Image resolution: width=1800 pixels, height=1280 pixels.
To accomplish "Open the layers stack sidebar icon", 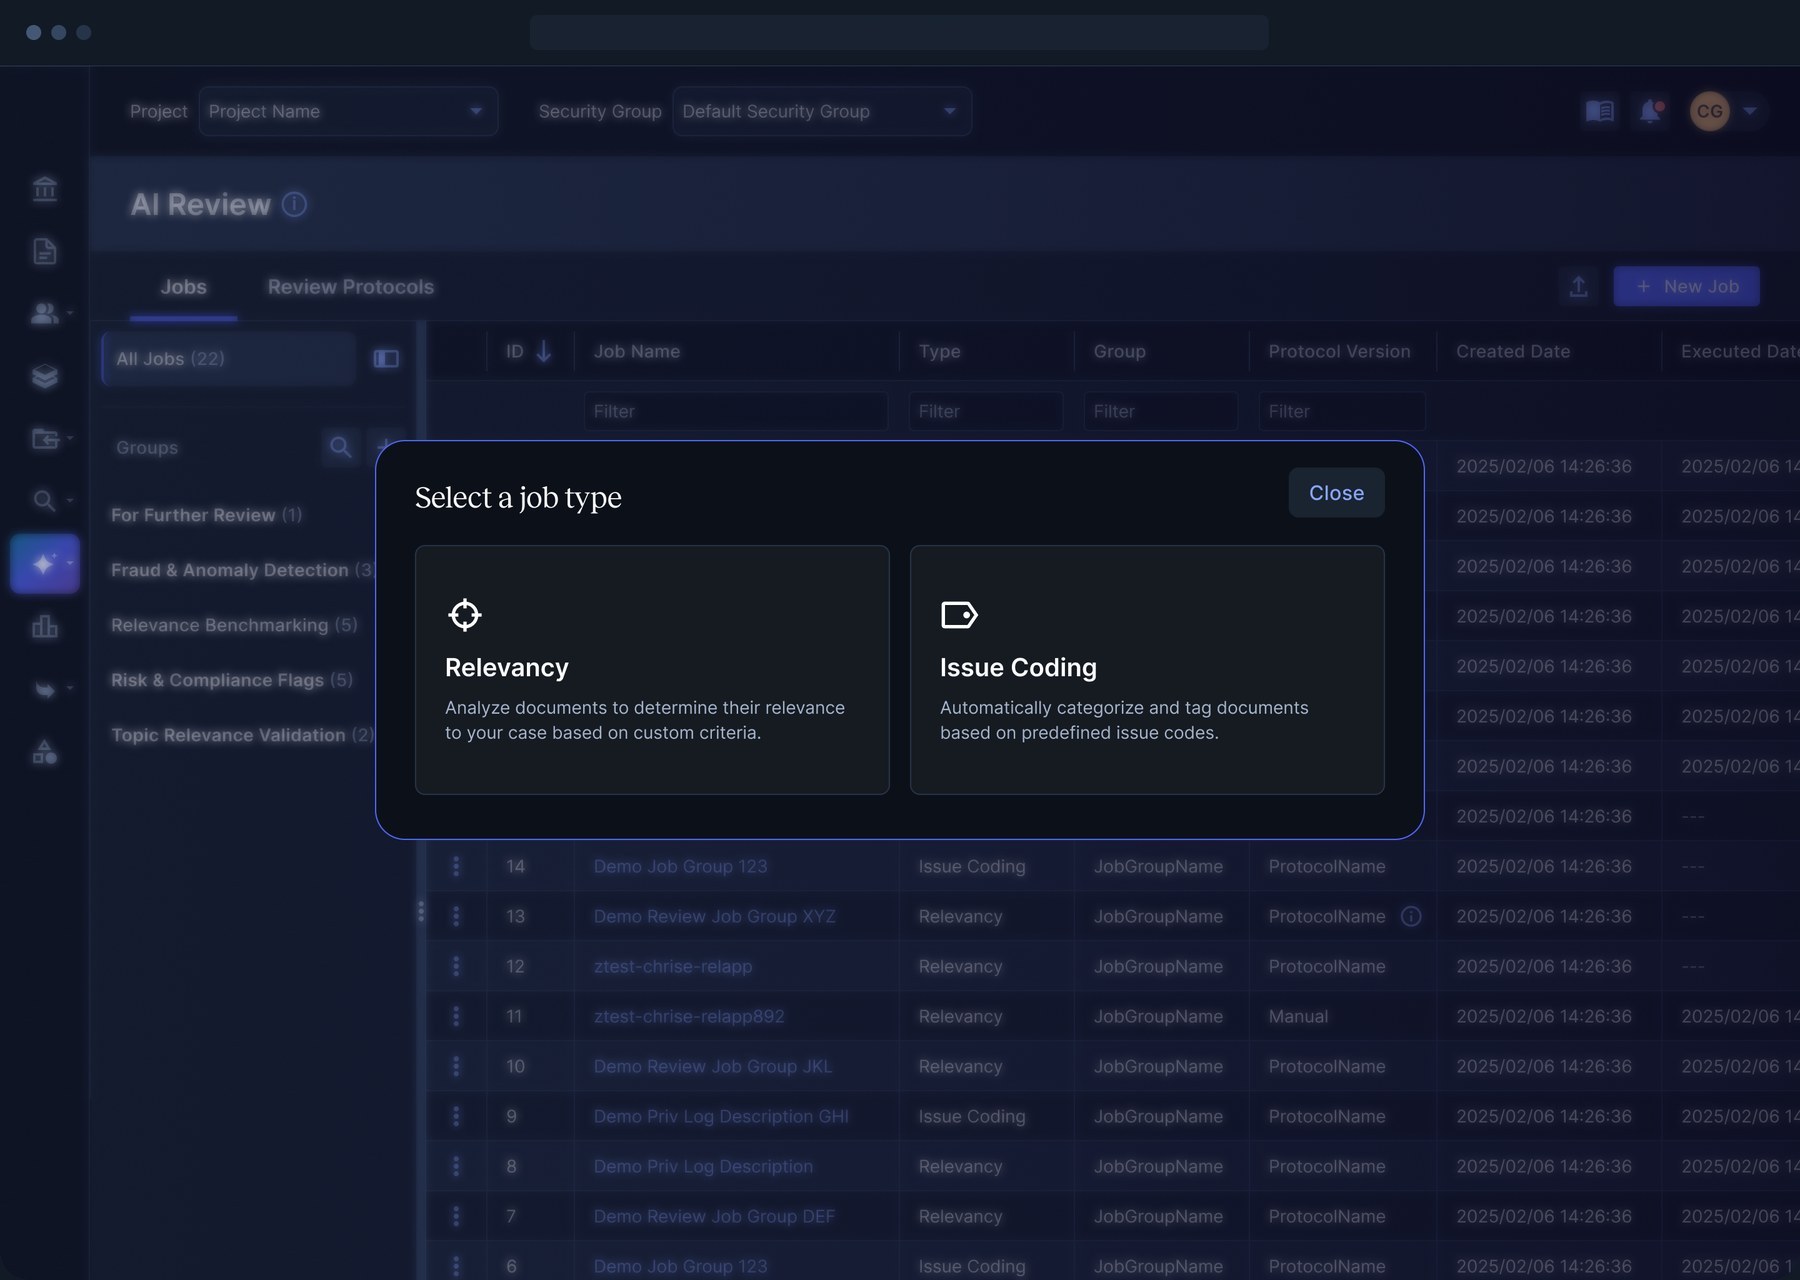I will 44,376.
